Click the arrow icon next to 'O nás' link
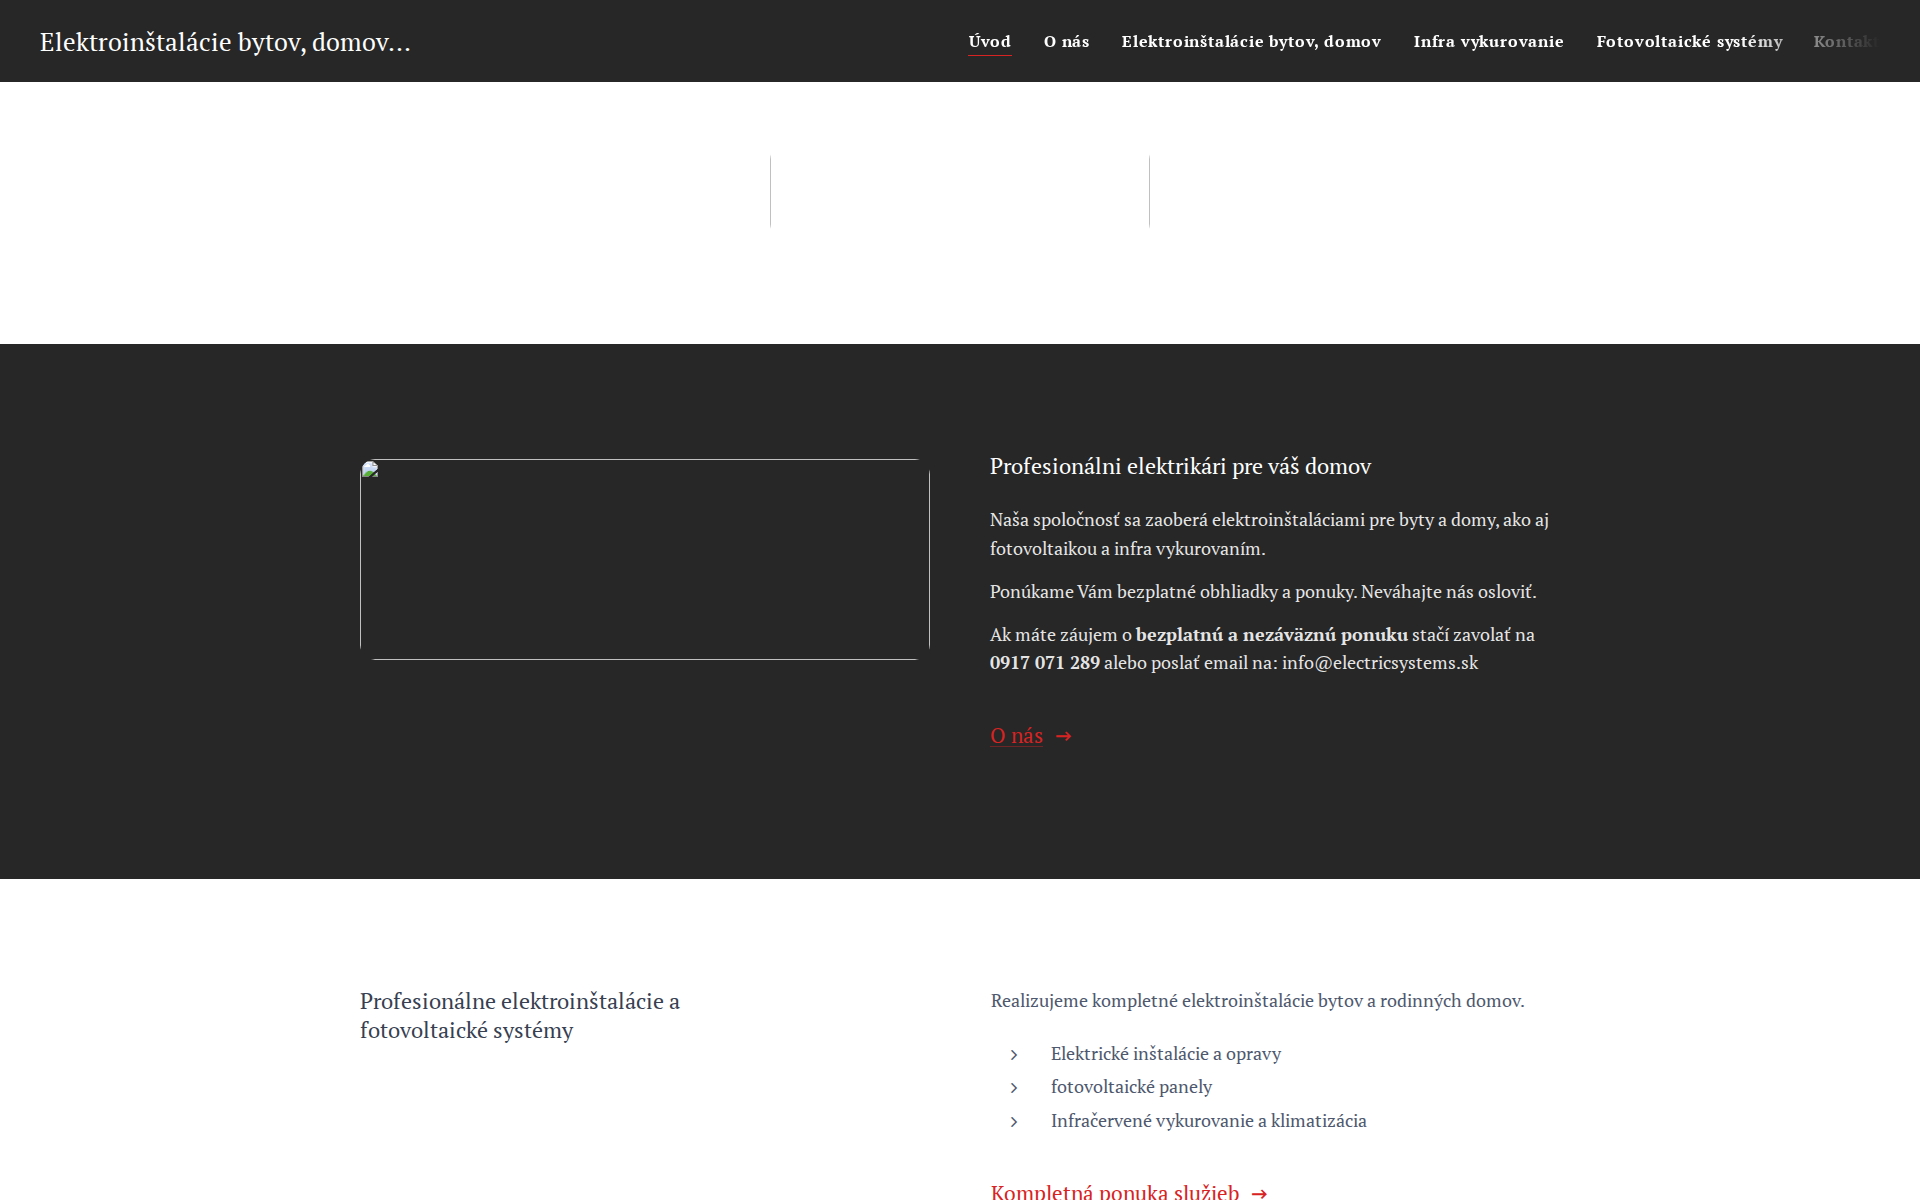The width and height of the screenshot is (1920, 1200). pos(1062,736)
